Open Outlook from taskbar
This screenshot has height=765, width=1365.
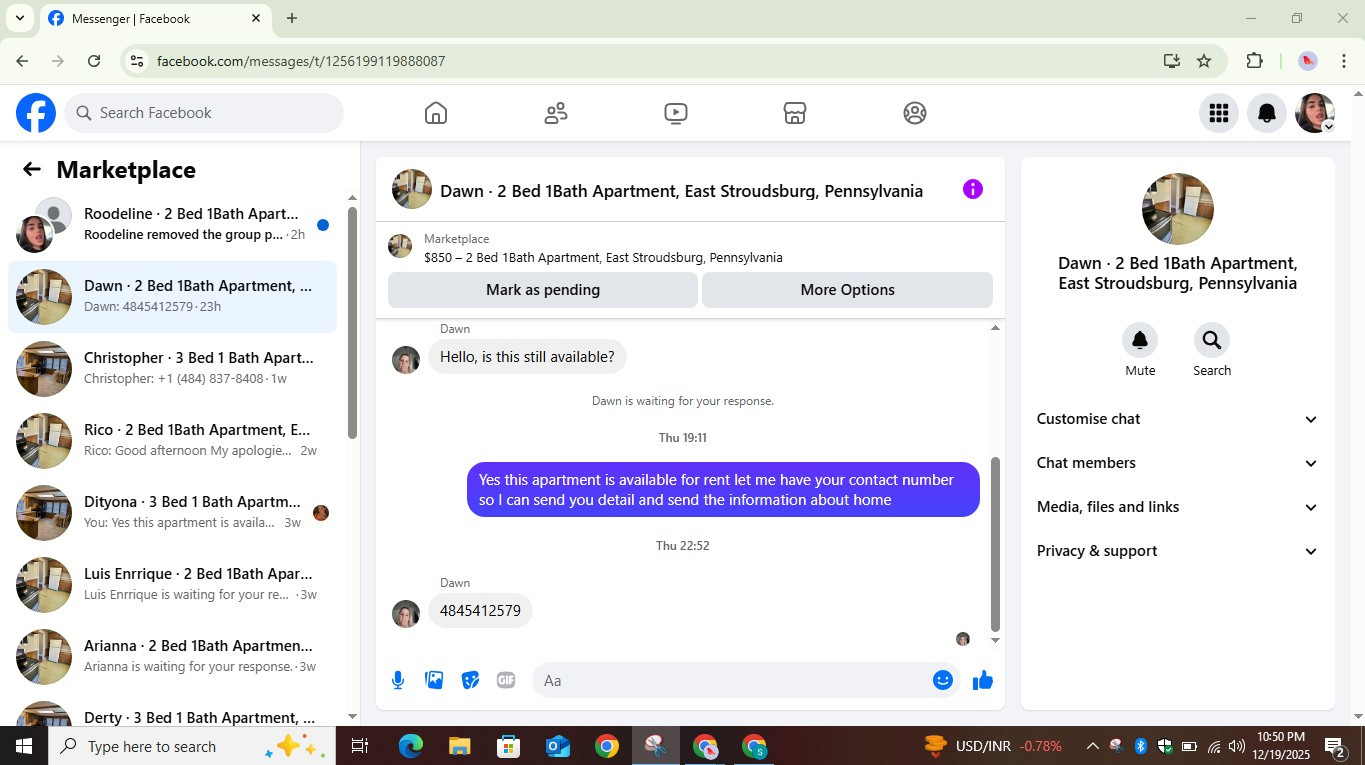coord(557,746)
